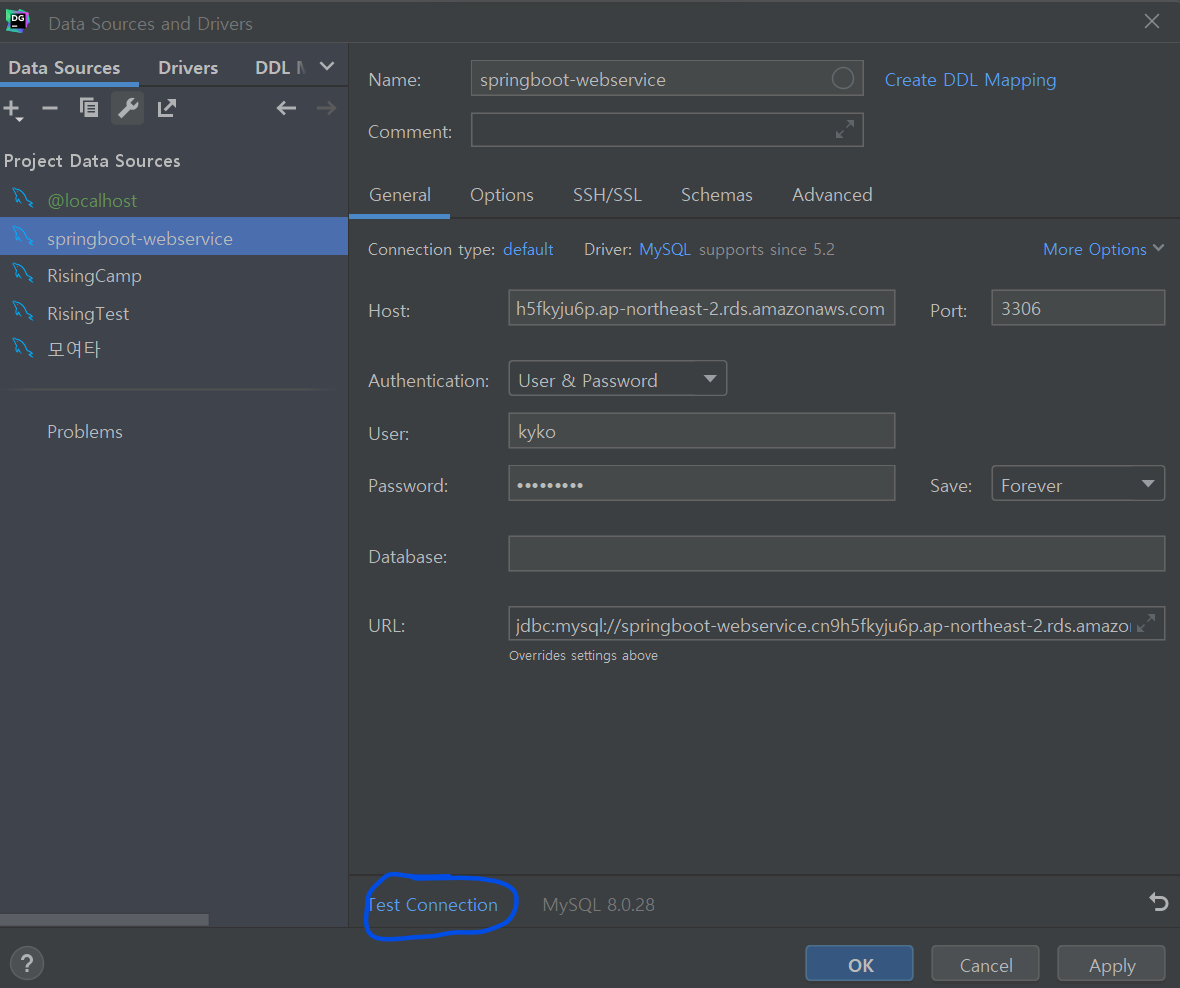Make data source global icon
The image size is (1180, 988).
click(166, 108)
